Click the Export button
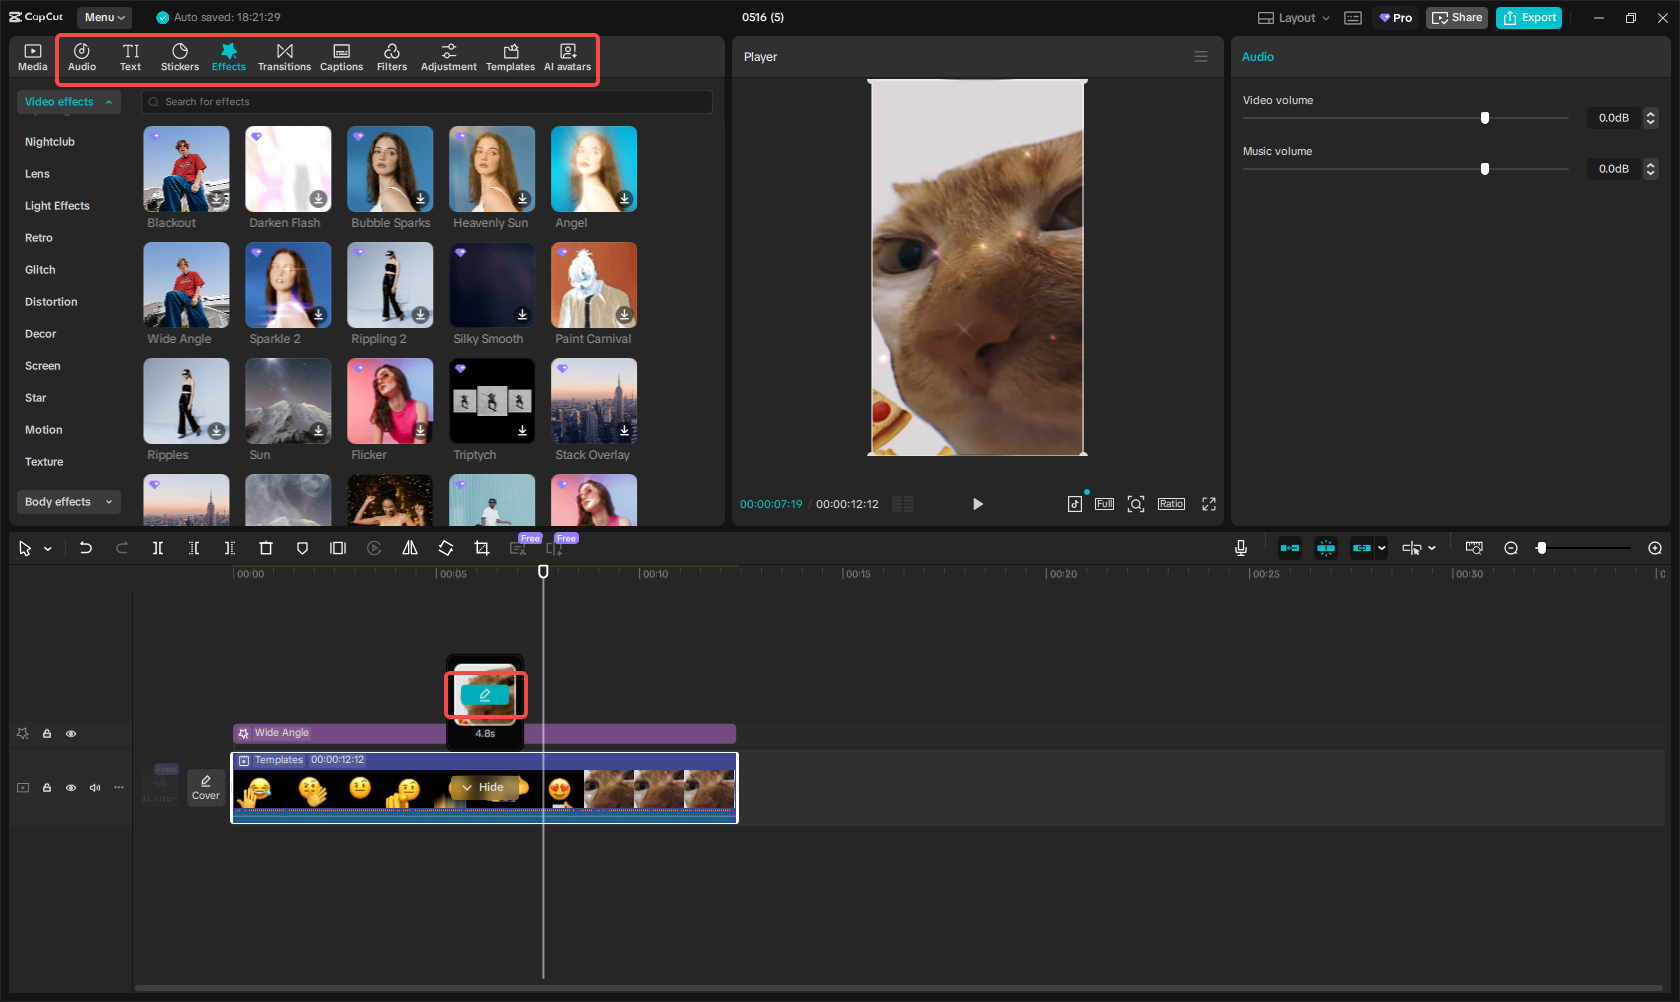Viewport: 1680px width, 1002px height. (x=1529, y=18)
